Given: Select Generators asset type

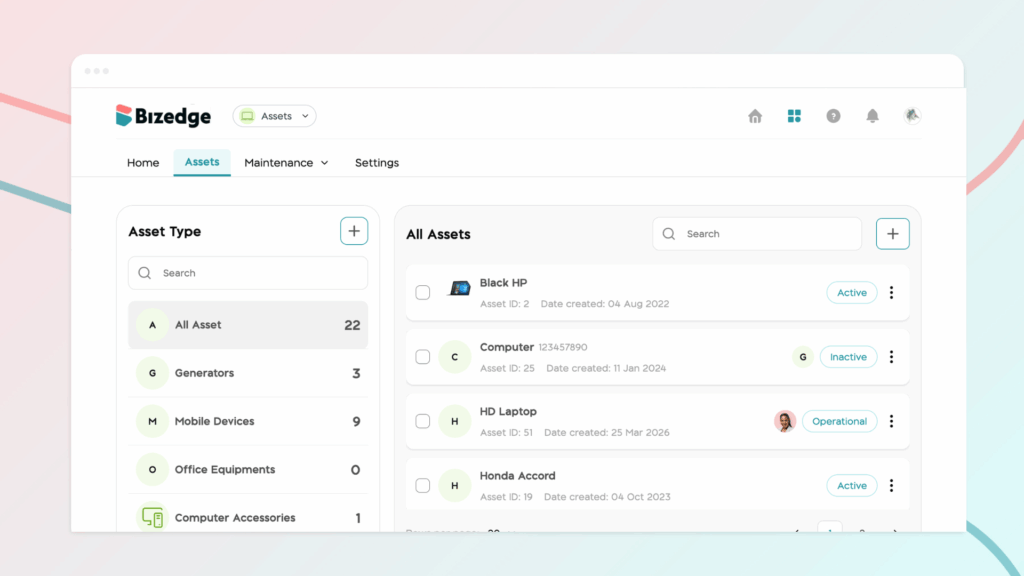Looking at the screenshot, I should pyautogui.click(x=204, y=373).
